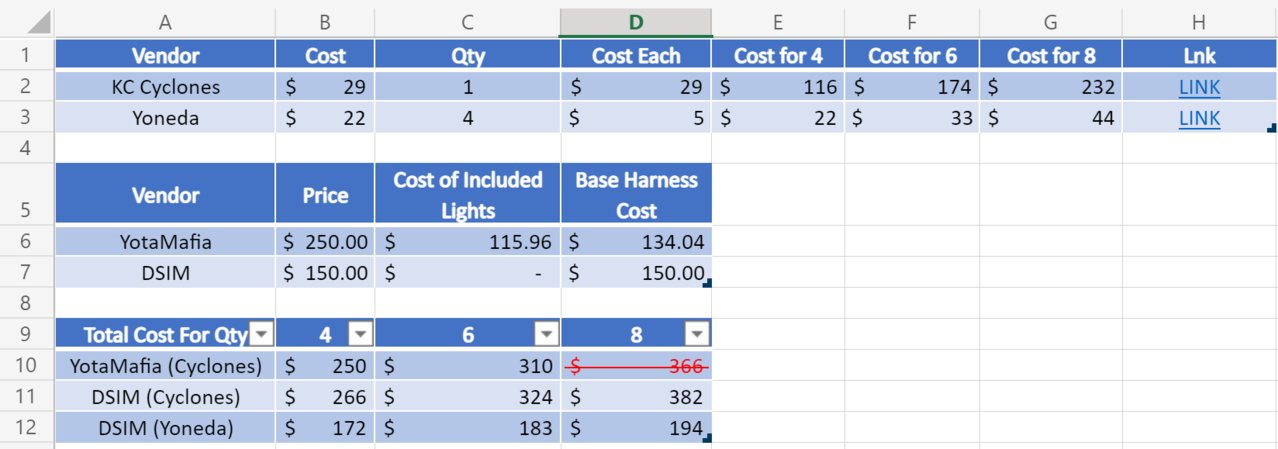Select the YotaMafia cell in row 6
This screenshot has width=1278, height=449.
pyautogui.click(x=165, y=241)
